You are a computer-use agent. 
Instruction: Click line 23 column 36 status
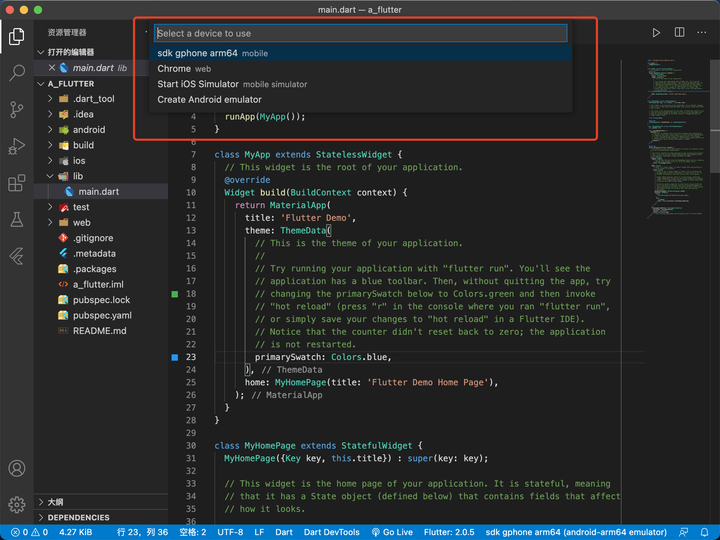[x=142, y=532]
